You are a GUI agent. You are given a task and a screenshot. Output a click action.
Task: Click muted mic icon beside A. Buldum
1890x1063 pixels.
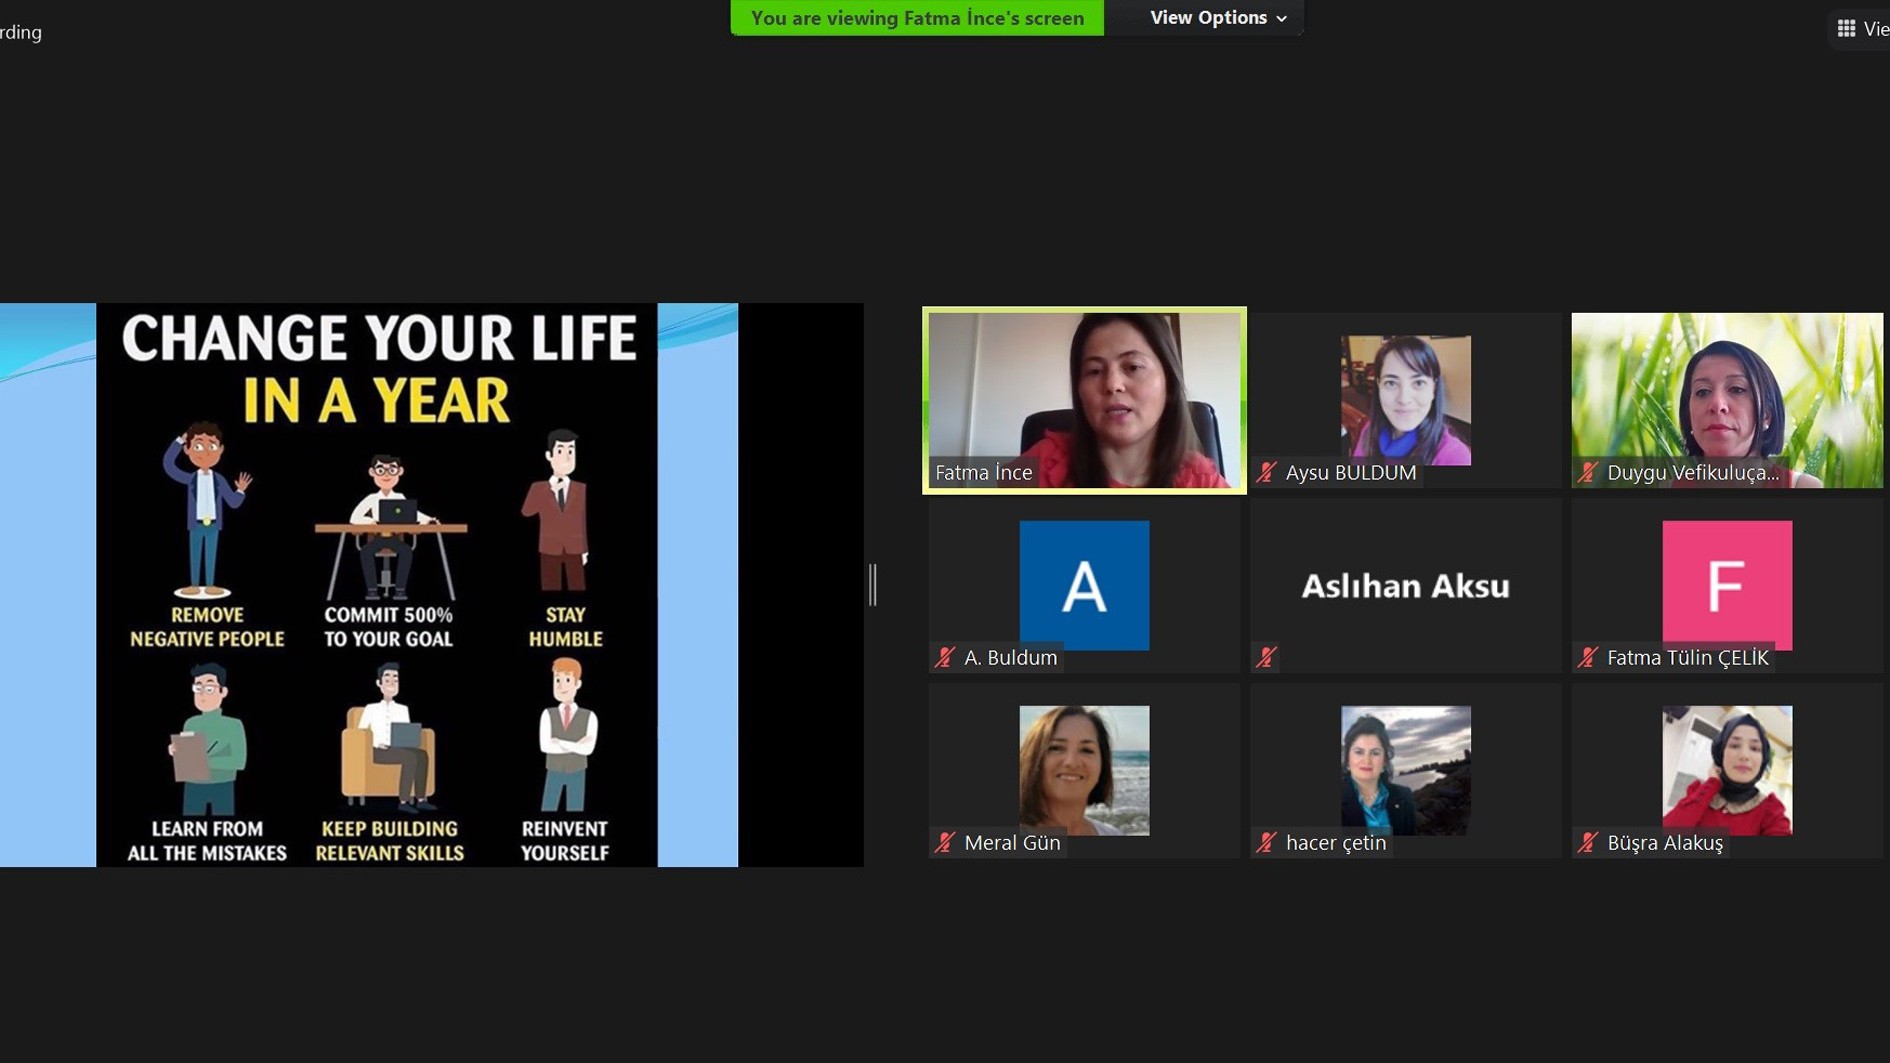[945, 657]
